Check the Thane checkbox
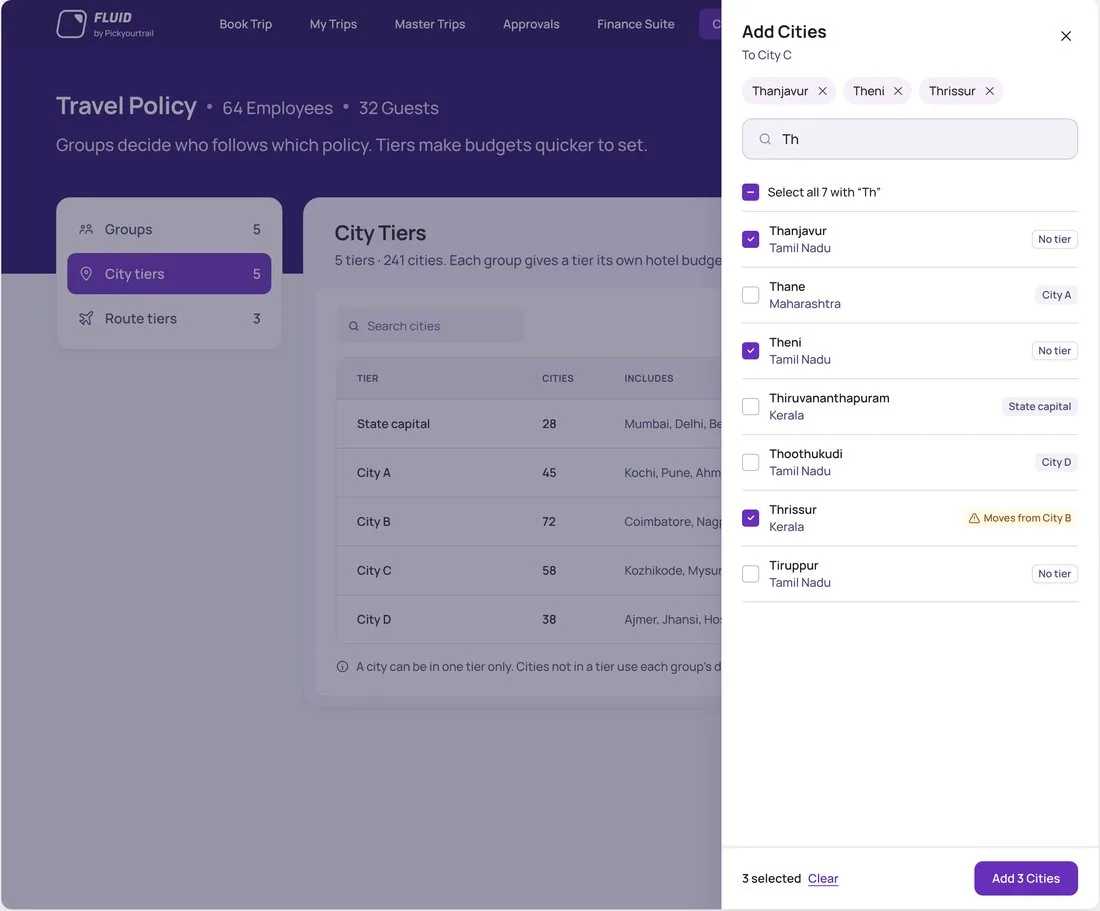Image resolution: width=1100 pixels, height=911 pixels. pos(751,295)
